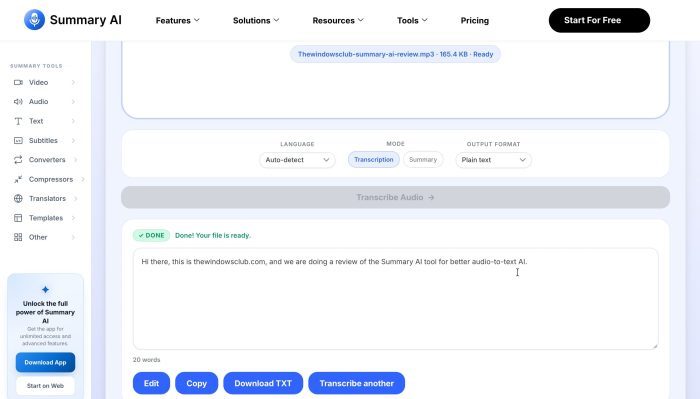The image size is (700, 399).
Task: Click the Audio speaker icon in sidebar
Action: pos(18,102)
